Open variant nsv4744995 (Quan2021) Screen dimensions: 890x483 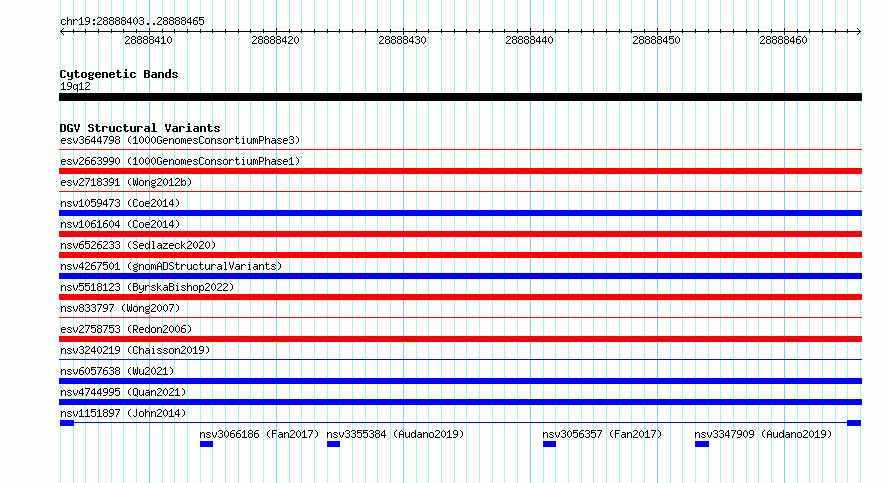pos(123,392)
